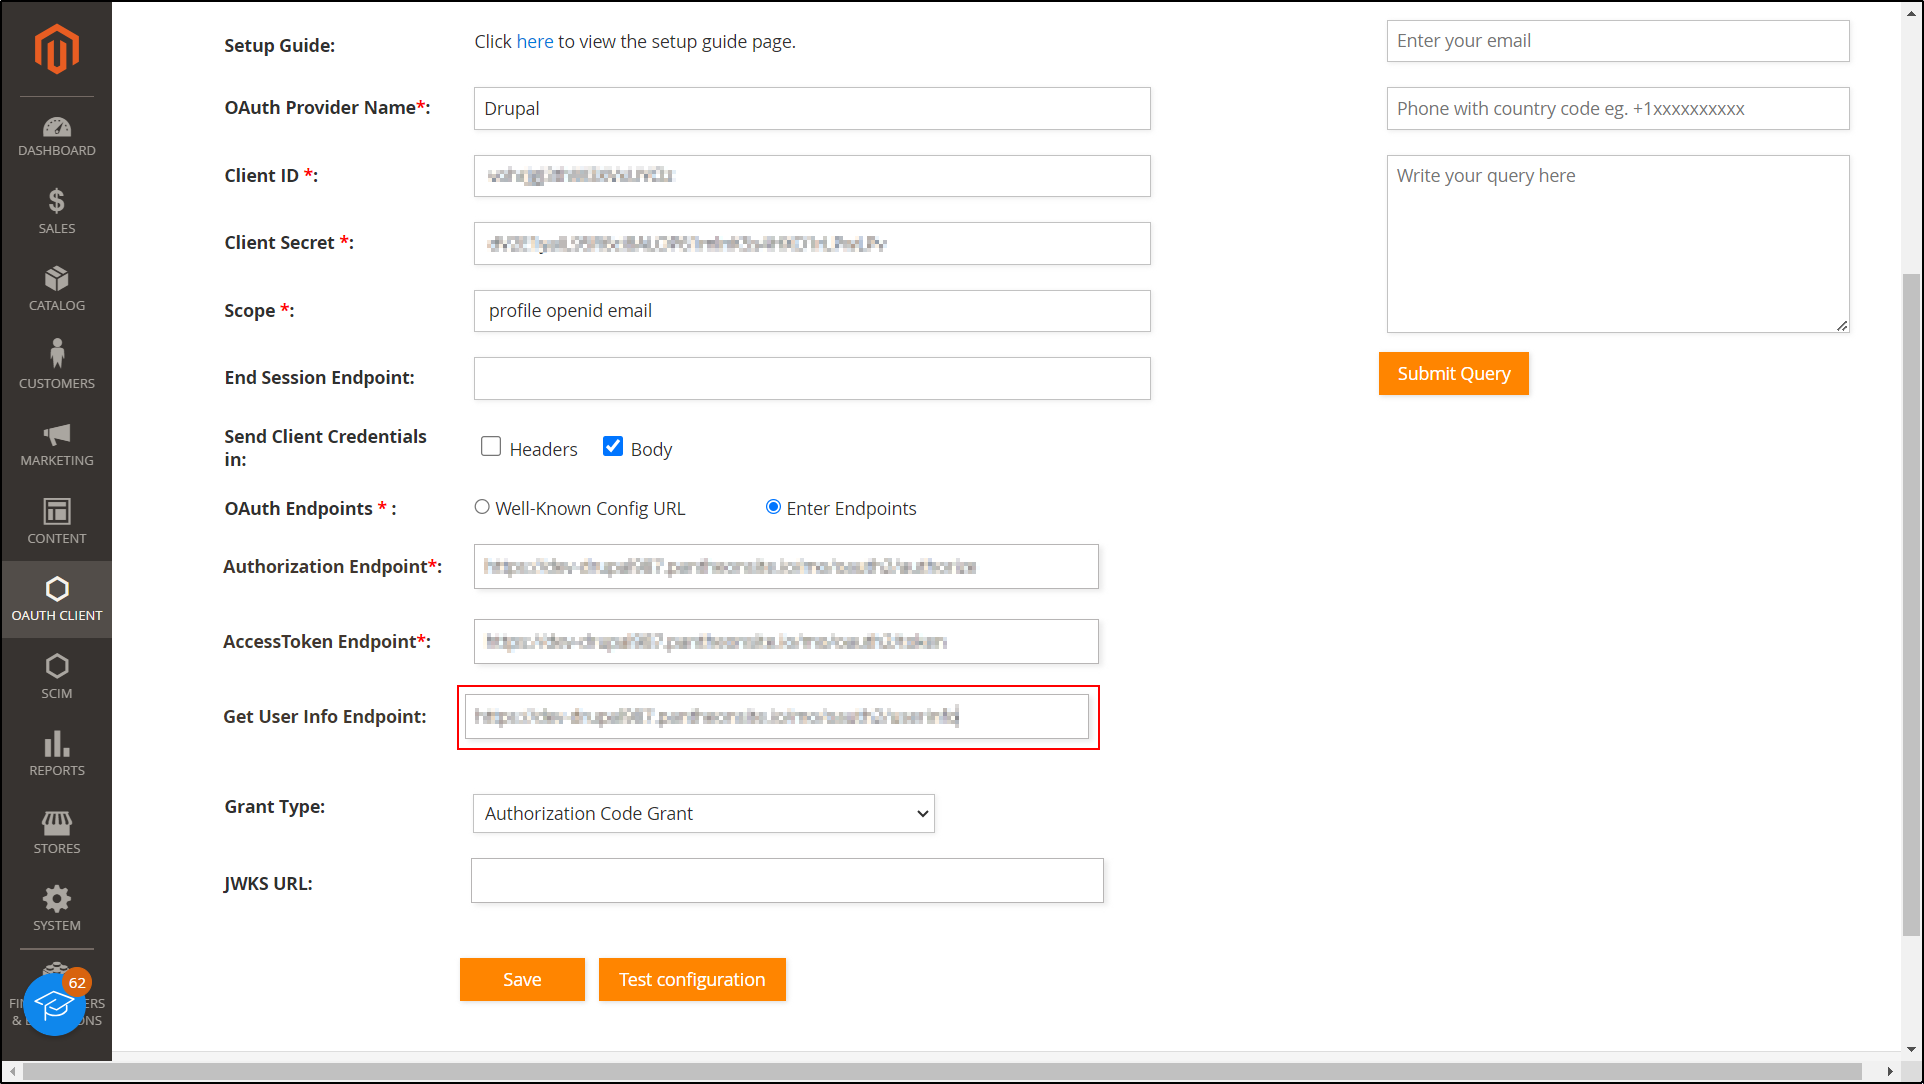Open the OAuth Client menu entry
Screen dimensions: 1924x1084
click(x=56, y=597)
